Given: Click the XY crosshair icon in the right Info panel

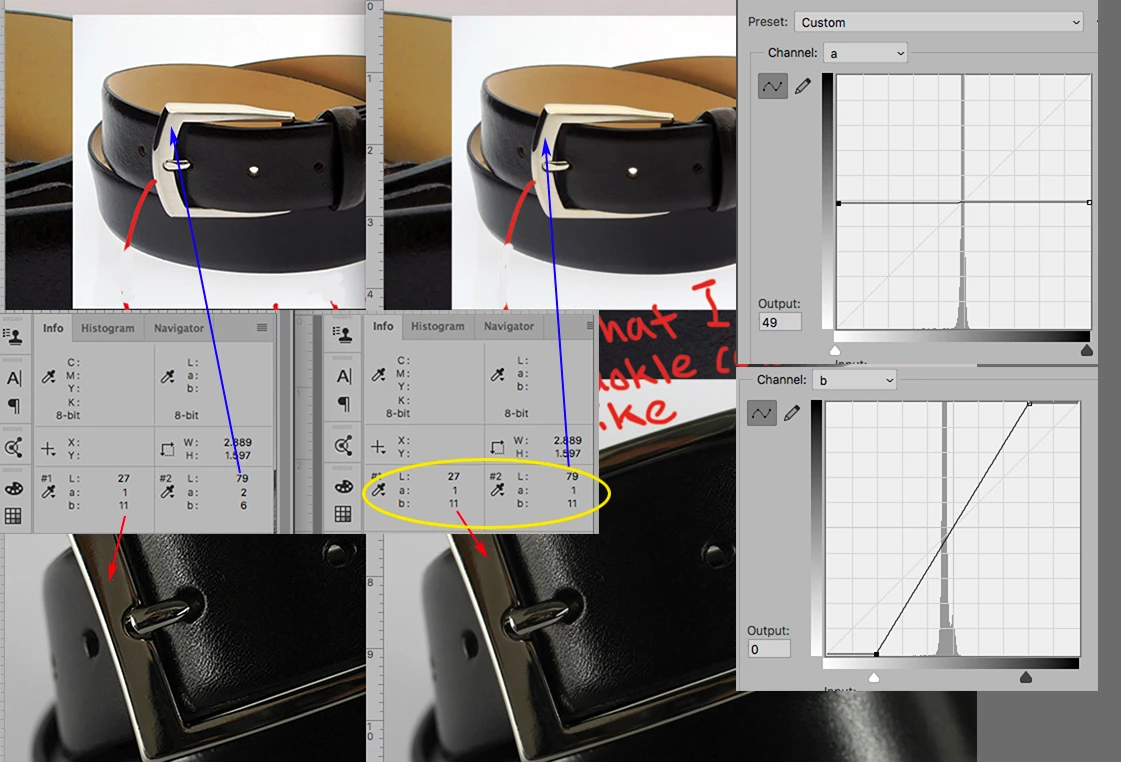Looking at the screenshot, I should (x=378, y=447).
